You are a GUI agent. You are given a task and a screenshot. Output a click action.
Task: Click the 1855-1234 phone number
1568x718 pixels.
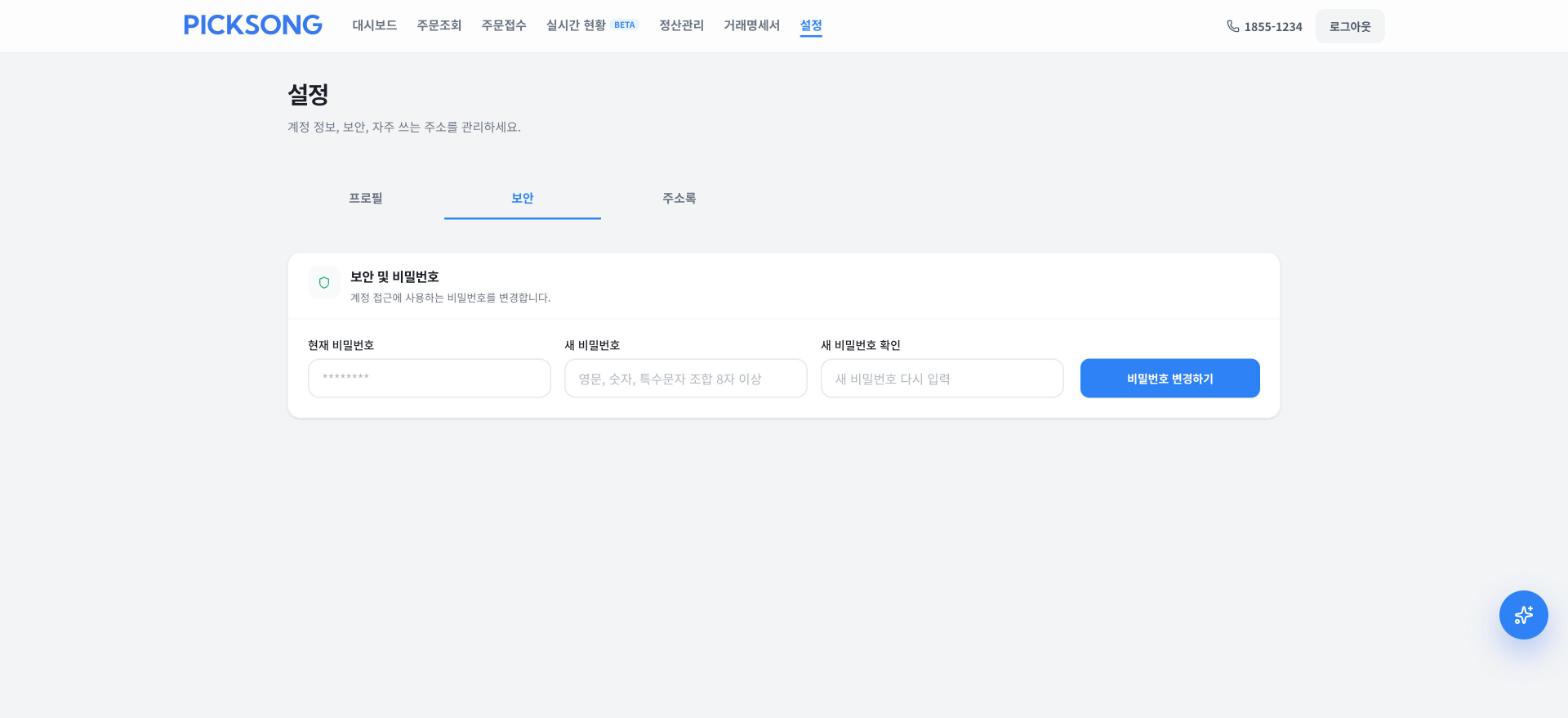tap(1273, 26)
